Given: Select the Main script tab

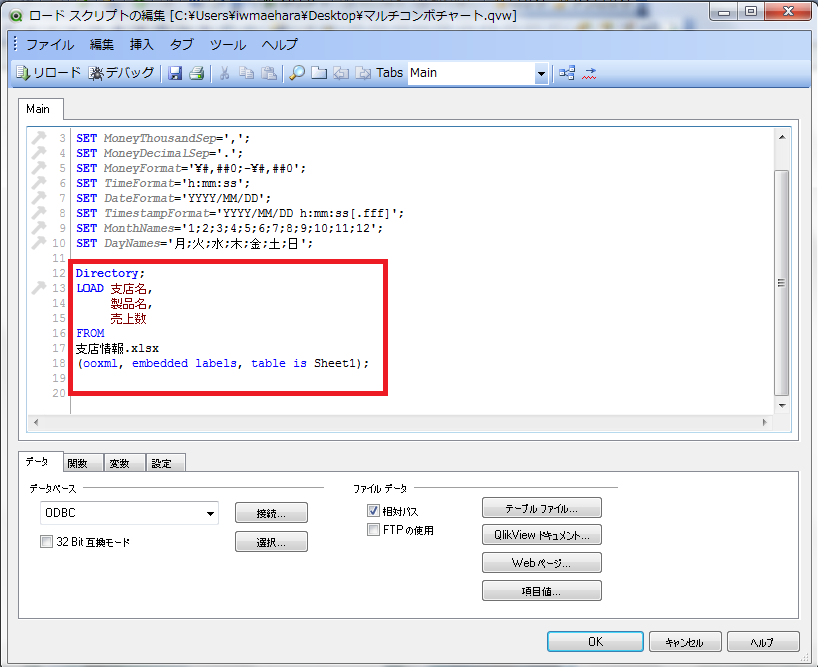Looking at the screenshot, I should [x=40, y=109].
